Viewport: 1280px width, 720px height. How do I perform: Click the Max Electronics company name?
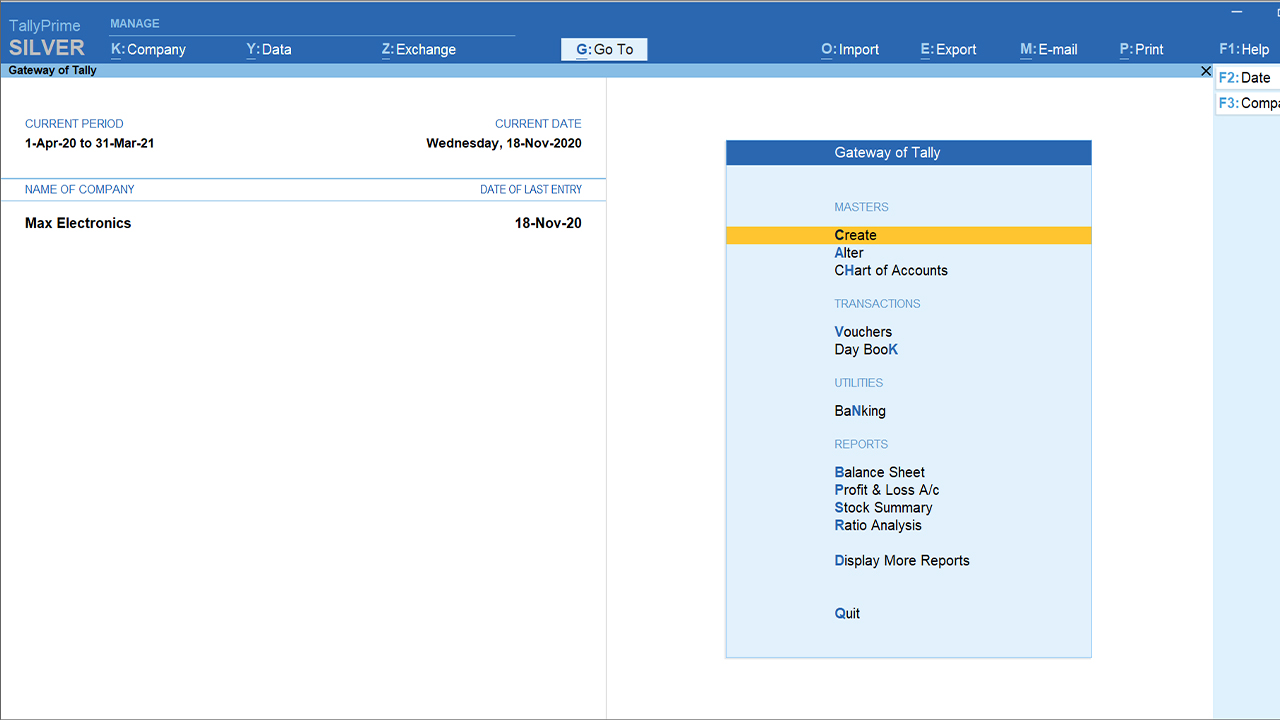coord(78,223)
